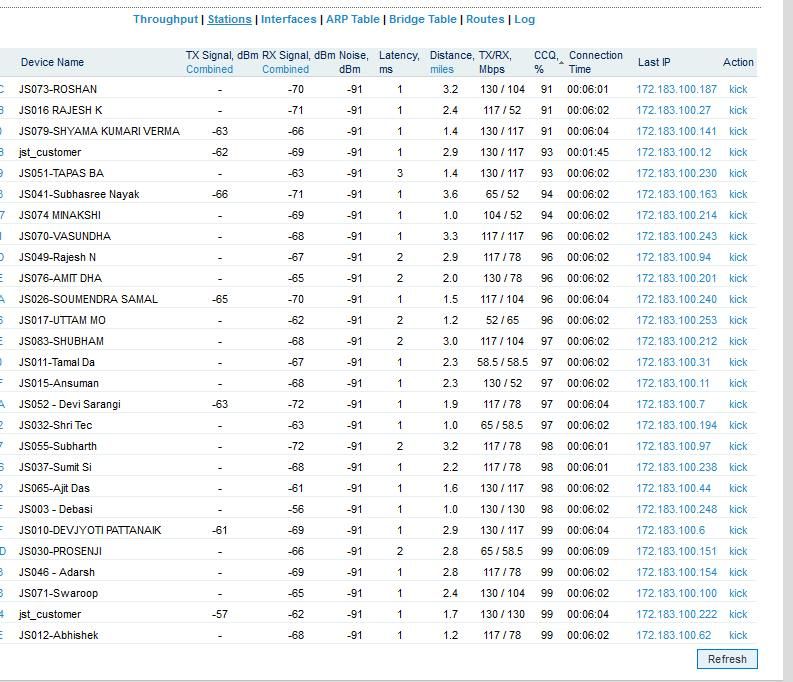Select device name JS030-PROSENJI
This screenshot has height=682, width=793.
60,552
